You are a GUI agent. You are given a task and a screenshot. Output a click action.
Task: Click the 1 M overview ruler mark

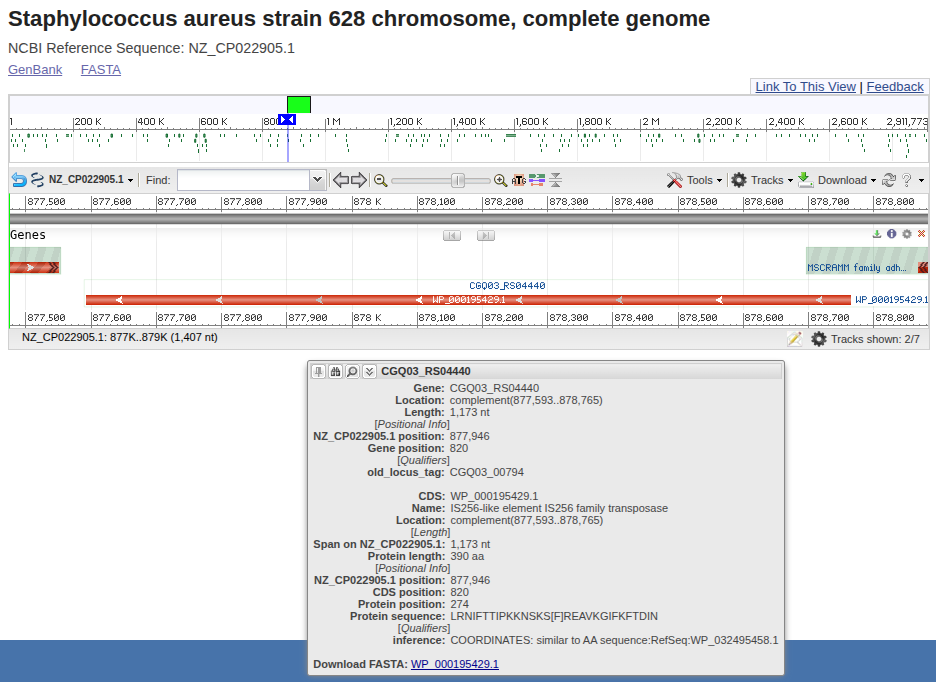pyautogui.click(x=334, y=122)
